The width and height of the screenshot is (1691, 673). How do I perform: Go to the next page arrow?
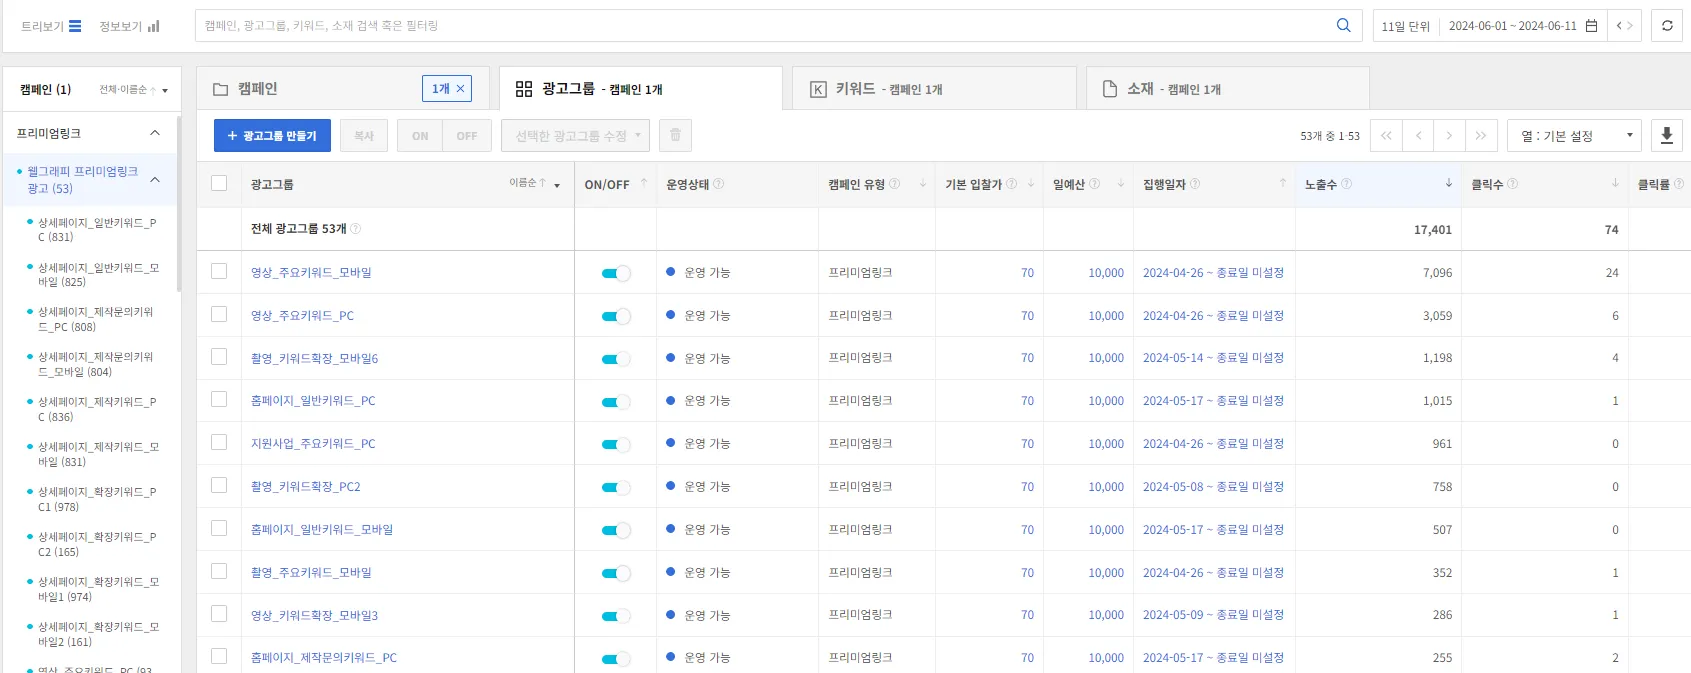tap(1449, 136)
